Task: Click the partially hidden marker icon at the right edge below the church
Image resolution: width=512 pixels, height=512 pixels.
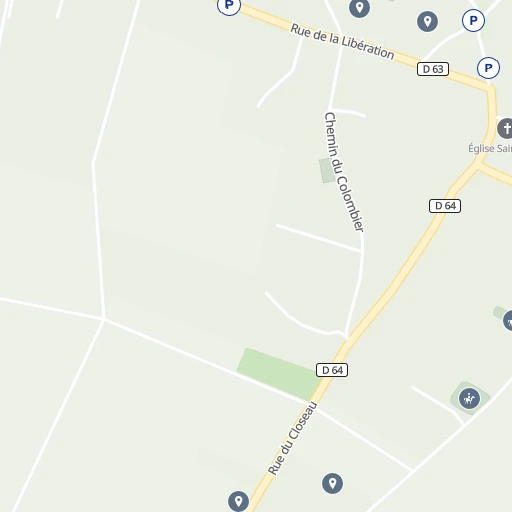Action: [508, 320]
